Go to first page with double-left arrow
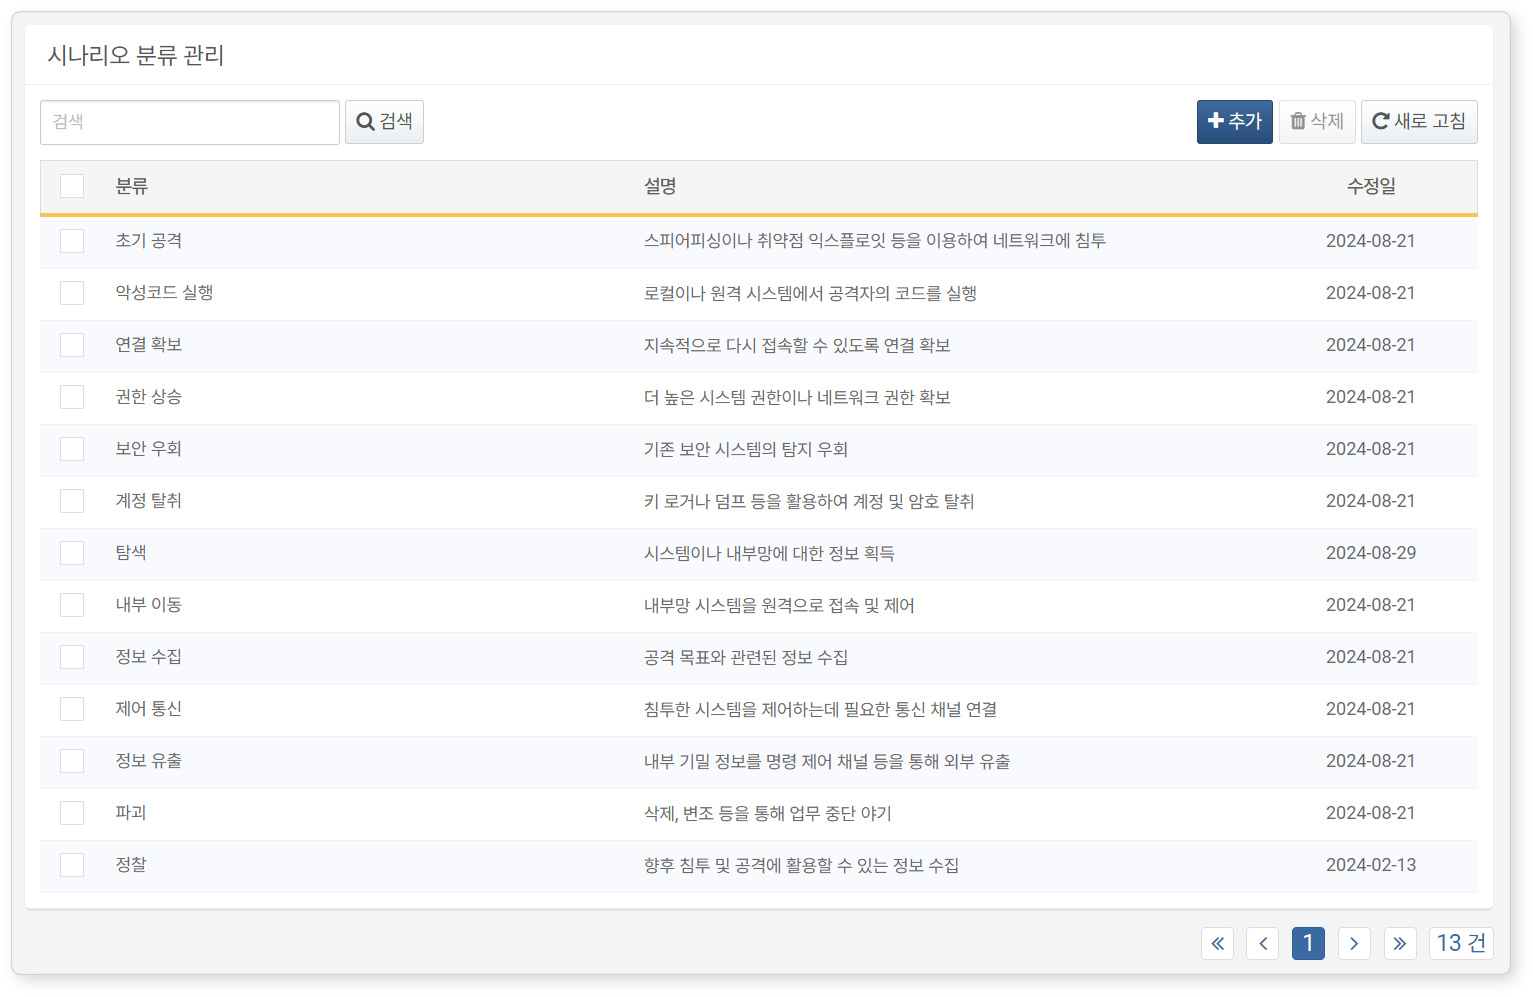The width and height of the screenshot is (1533, 997). point(1217,943)
